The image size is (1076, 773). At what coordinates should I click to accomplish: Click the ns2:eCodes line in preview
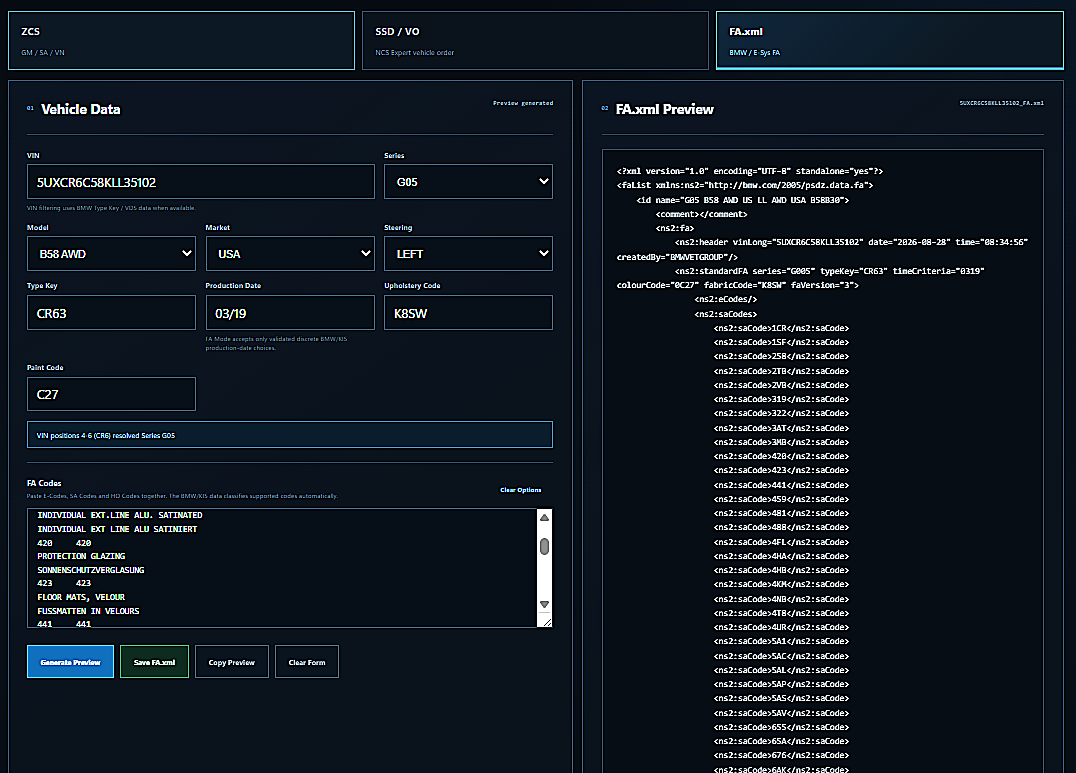(x=725, y=299)
